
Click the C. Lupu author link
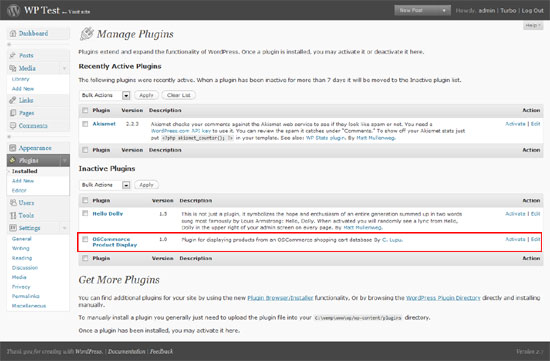point(392,240)
